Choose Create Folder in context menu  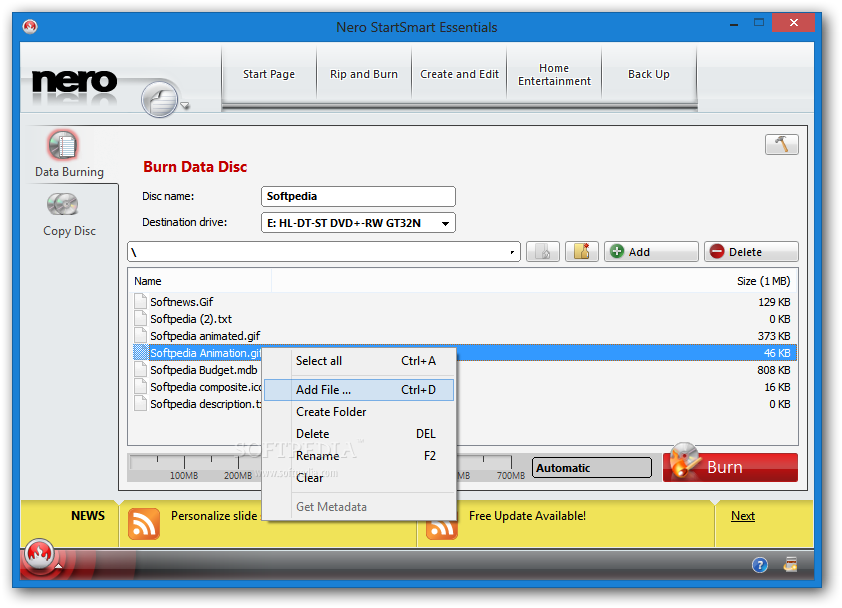point(359,412)
